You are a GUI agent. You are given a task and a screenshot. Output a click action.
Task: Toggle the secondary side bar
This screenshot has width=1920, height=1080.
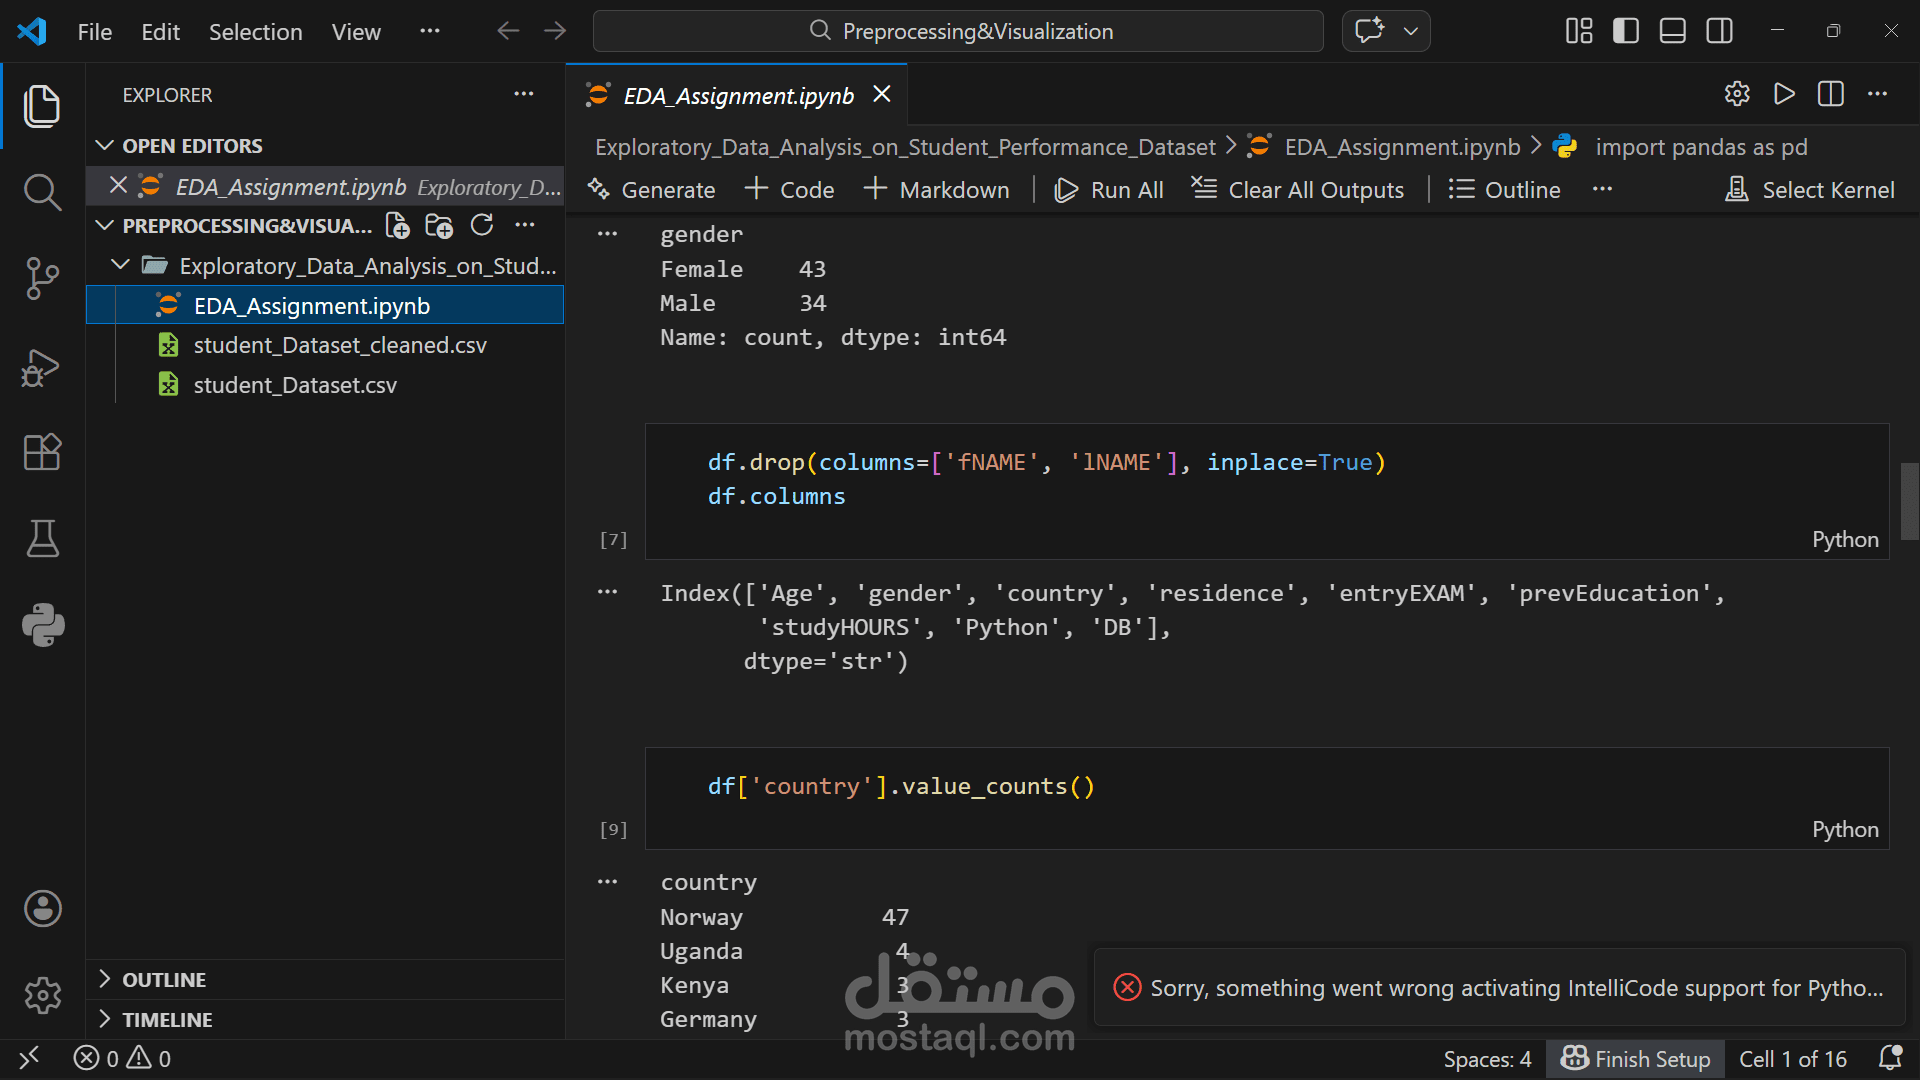click(x=1720, y=31)
